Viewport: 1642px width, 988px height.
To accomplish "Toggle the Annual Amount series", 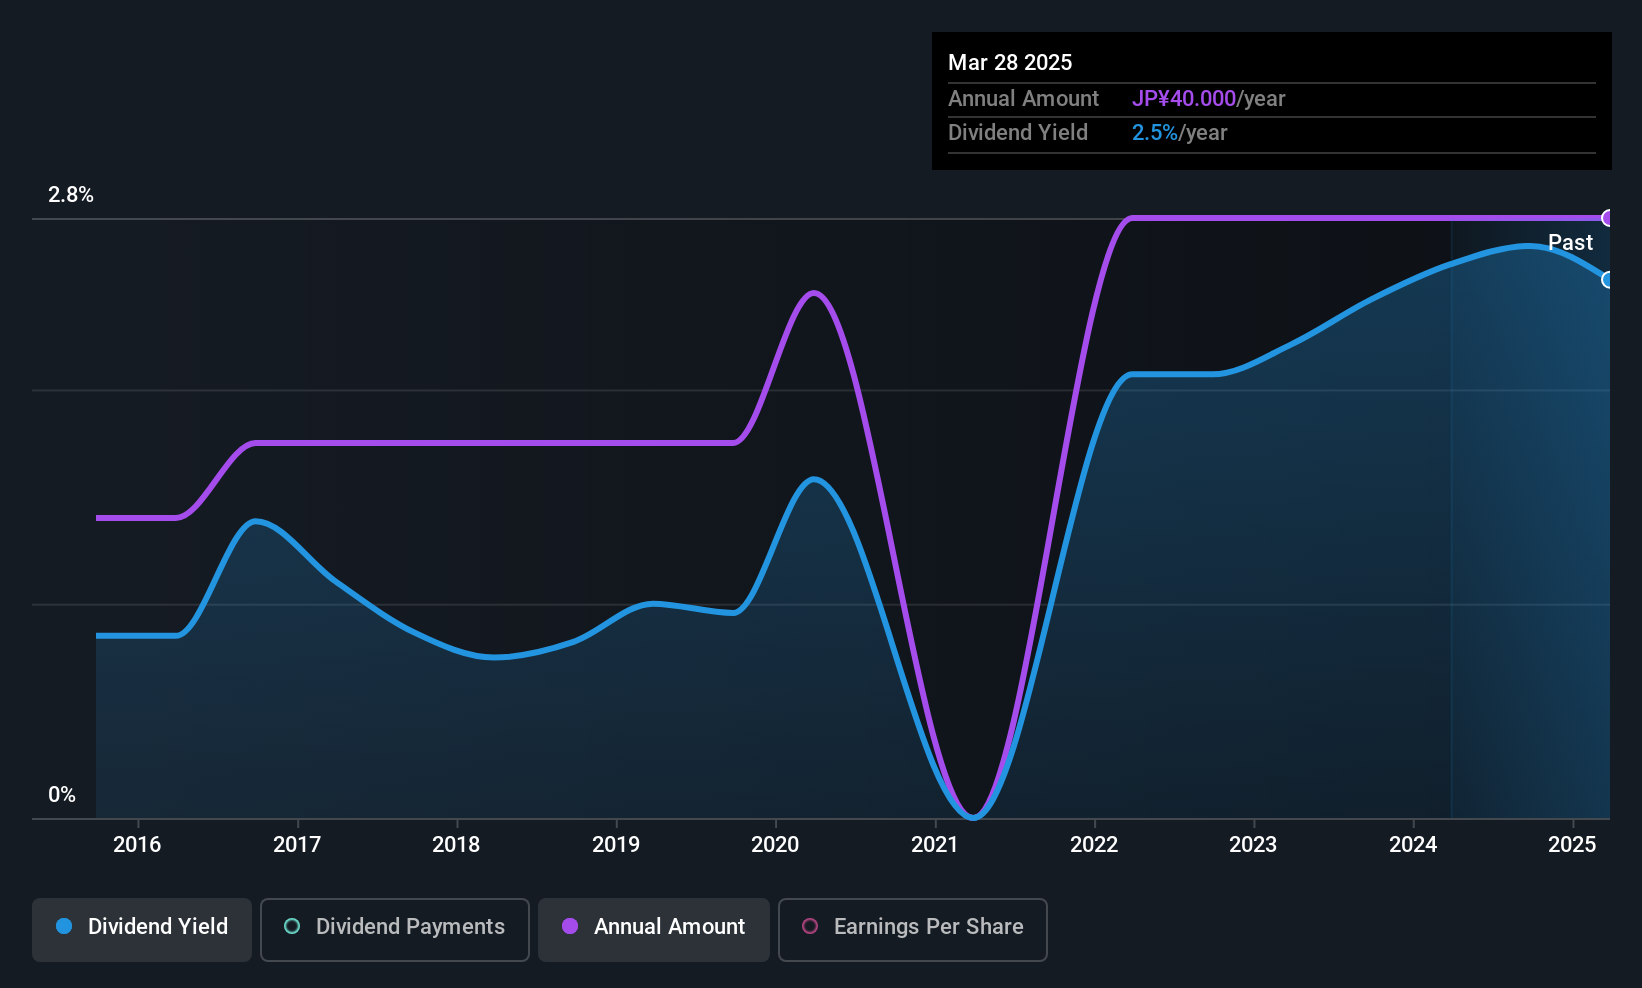I will click(654, 929).
